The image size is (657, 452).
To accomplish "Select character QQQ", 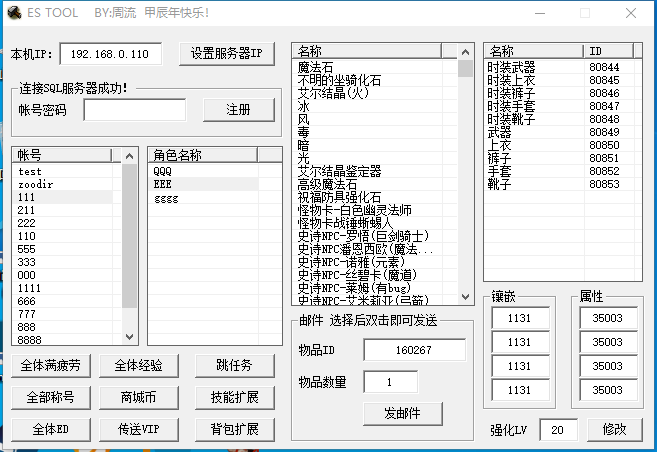I will [204, 171].
